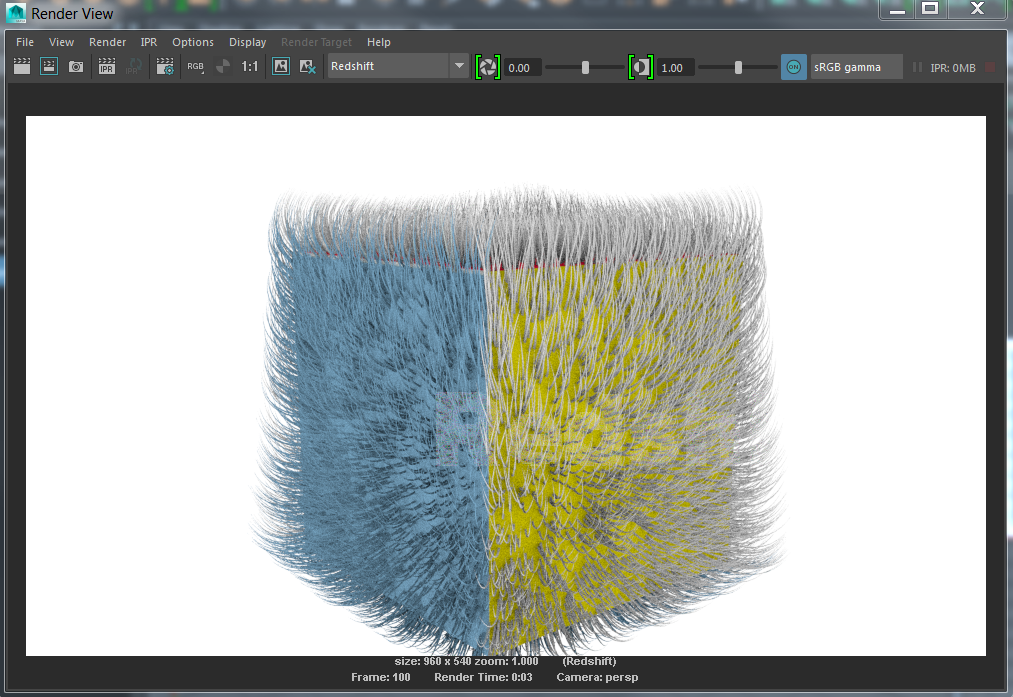Click the Remove Image icon
Screen dimensions: 1013x697
tap(308, 67)
